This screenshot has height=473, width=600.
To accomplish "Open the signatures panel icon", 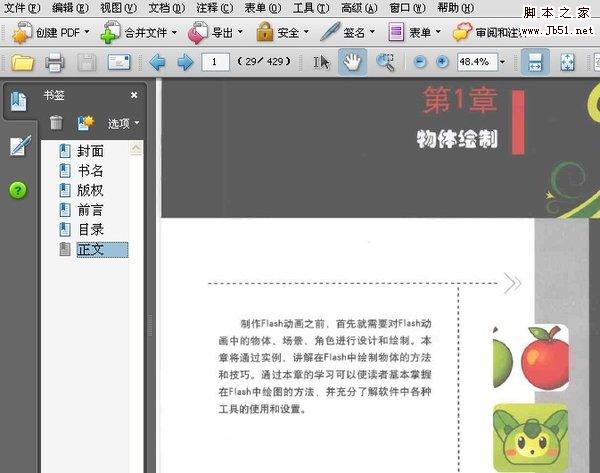I will [x=20, y=146].
